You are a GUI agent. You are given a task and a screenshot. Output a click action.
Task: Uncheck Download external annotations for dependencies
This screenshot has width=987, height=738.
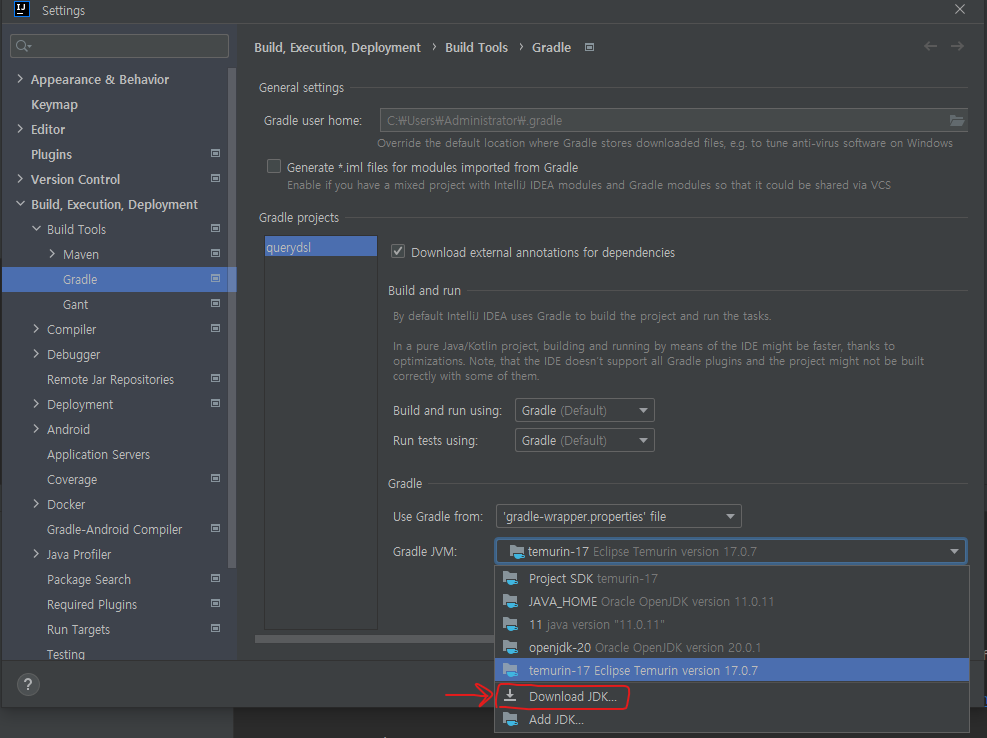pos(398,251)
